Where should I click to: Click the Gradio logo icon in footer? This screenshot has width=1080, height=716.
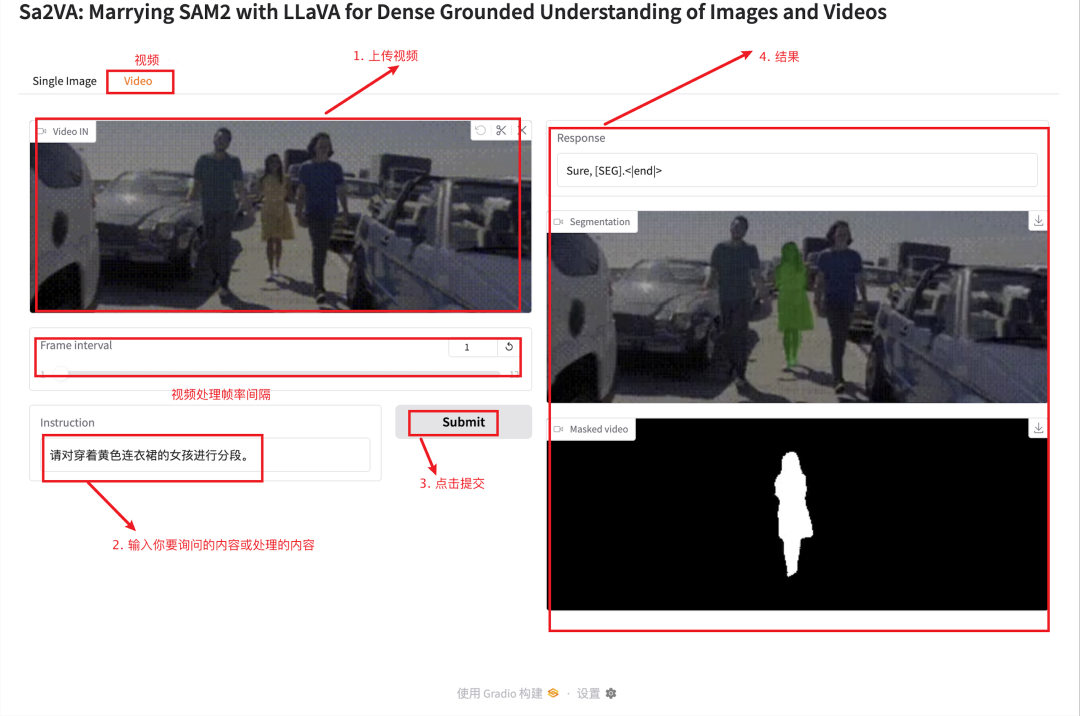(553, 693)
